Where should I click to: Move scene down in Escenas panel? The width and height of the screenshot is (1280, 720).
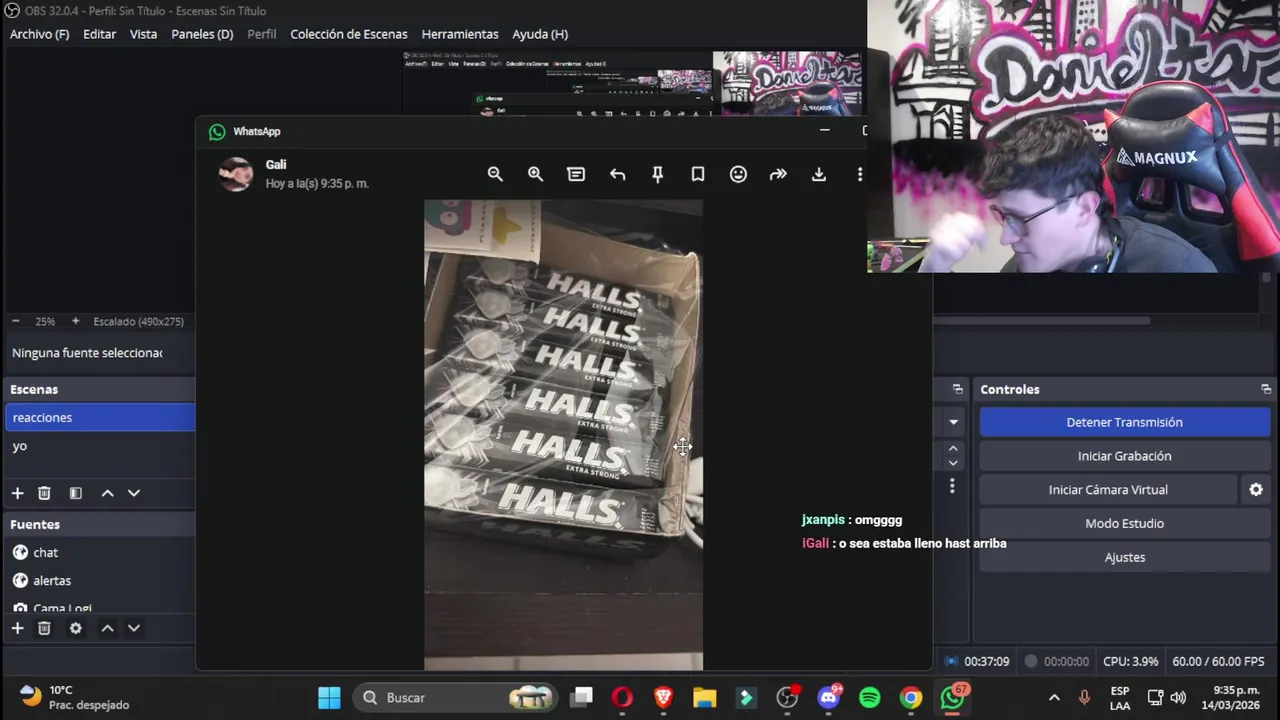133,493
